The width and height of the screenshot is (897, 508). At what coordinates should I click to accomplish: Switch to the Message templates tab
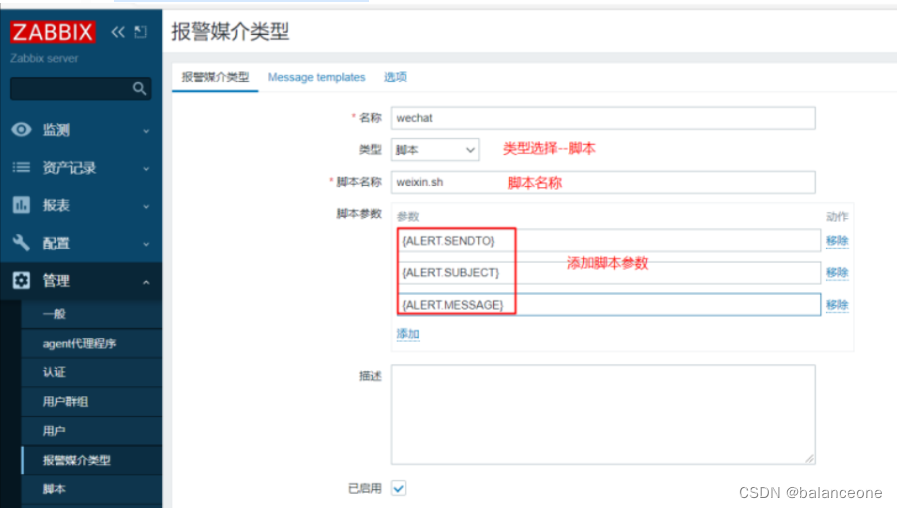click(316, 77)
